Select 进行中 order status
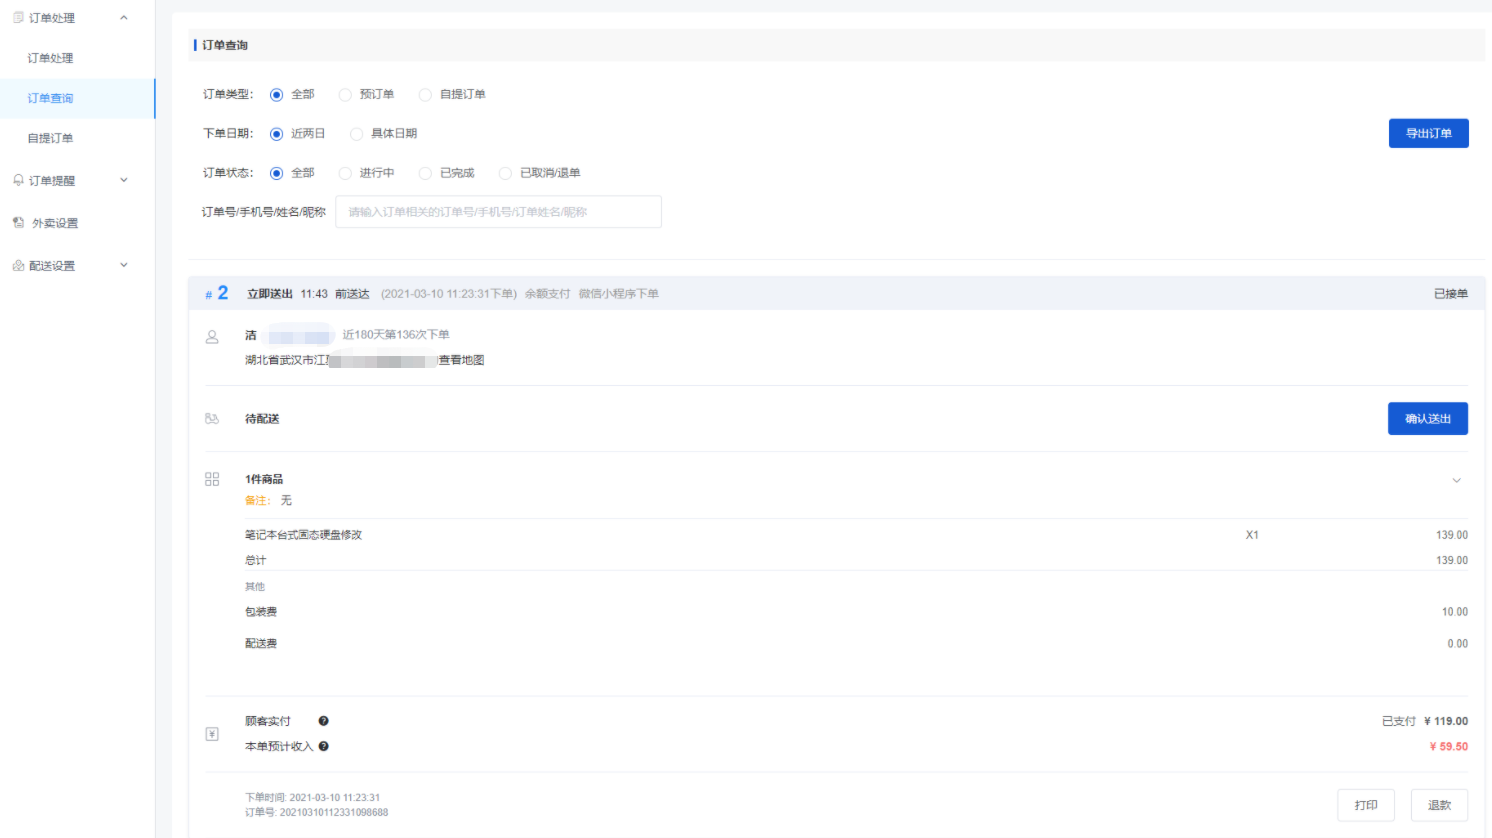The image size is (1492, 838). (345, 173)
